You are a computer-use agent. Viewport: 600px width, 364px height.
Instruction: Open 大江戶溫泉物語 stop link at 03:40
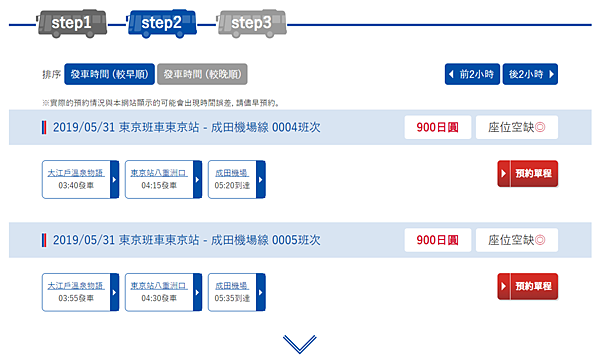[x=76, y=173]
